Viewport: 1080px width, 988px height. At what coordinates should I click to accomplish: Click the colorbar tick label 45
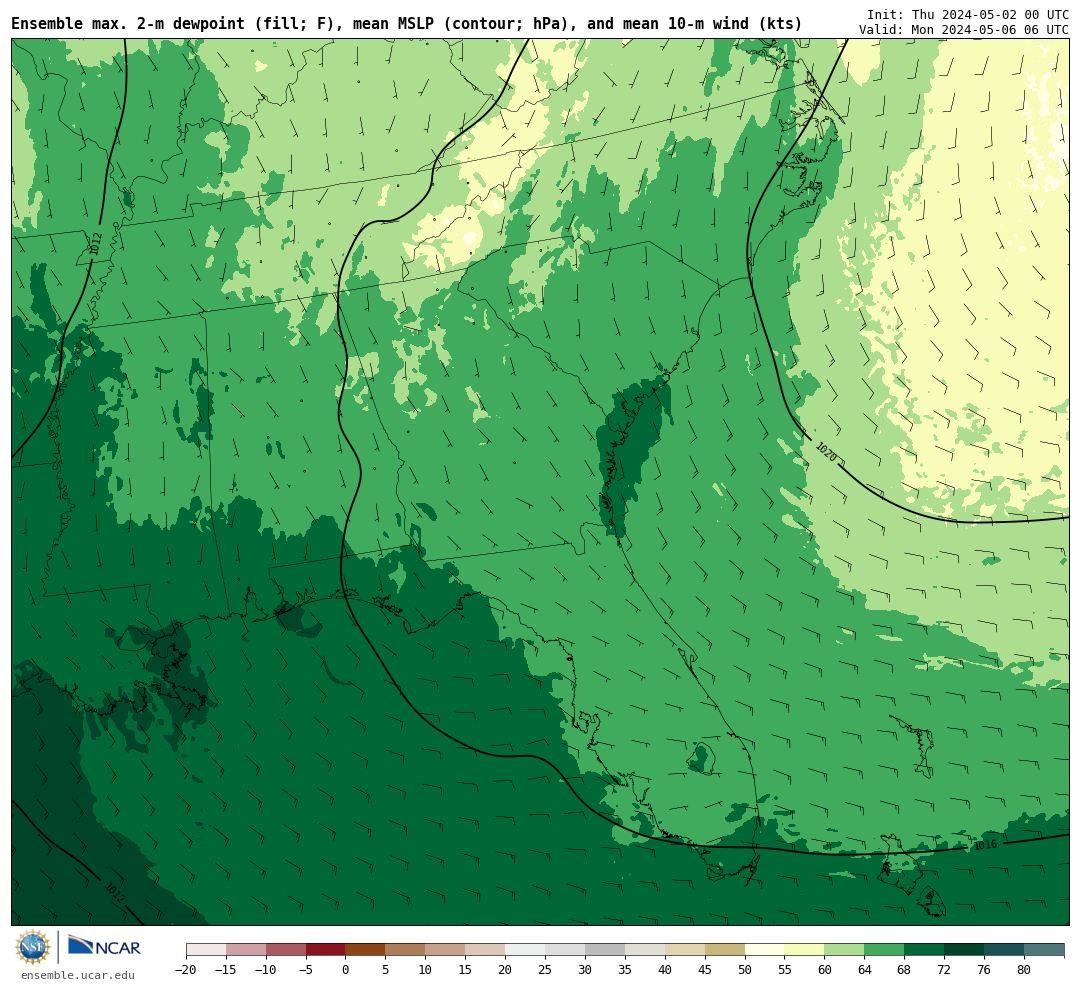pos(705,970)
